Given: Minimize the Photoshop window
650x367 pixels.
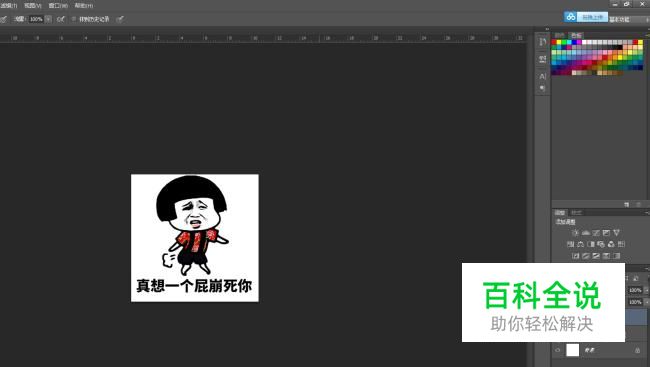Looking at the screenshot, I should point(615,4).
